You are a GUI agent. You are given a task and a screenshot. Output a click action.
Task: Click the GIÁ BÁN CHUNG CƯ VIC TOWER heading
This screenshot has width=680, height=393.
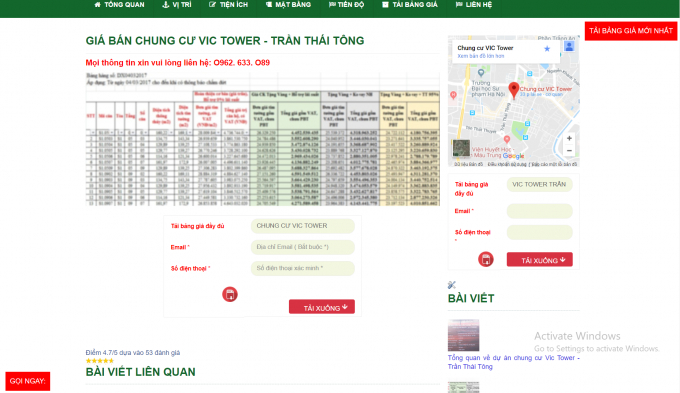[225, 41]
